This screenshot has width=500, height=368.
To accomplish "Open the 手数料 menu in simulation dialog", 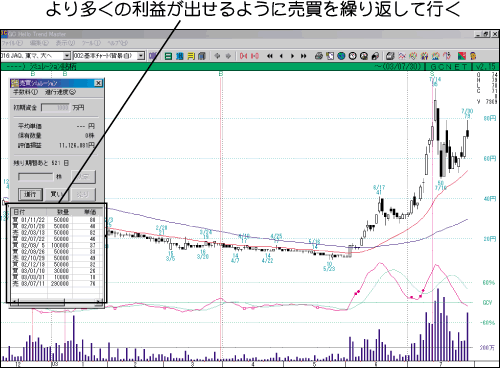I will click(x=25, y=92).
